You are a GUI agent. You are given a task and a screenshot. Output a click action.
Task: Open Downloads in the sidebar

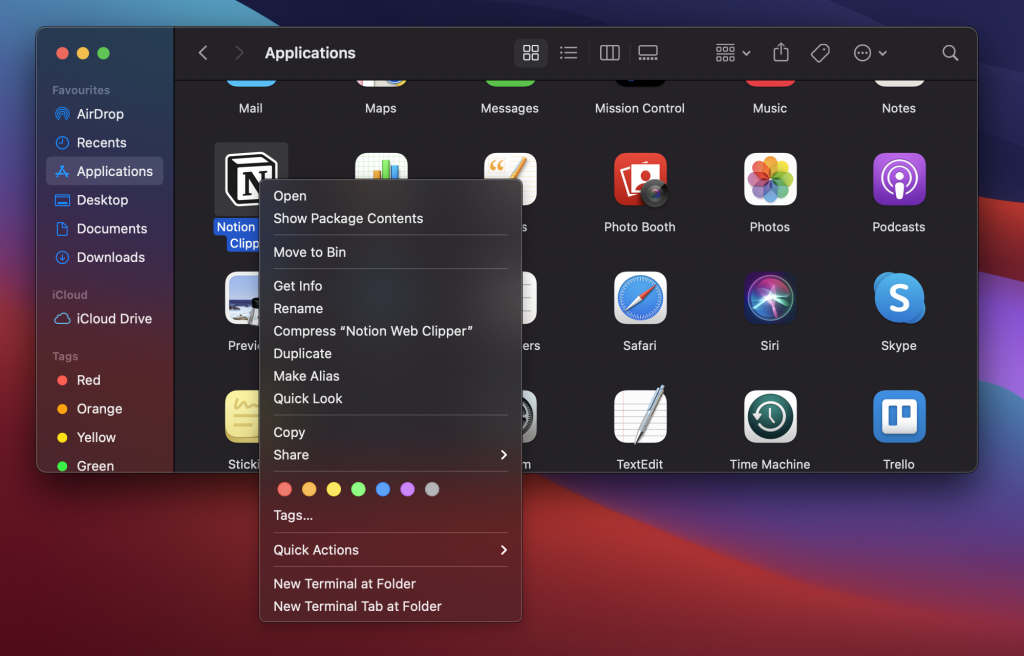[x=104, y=257]
